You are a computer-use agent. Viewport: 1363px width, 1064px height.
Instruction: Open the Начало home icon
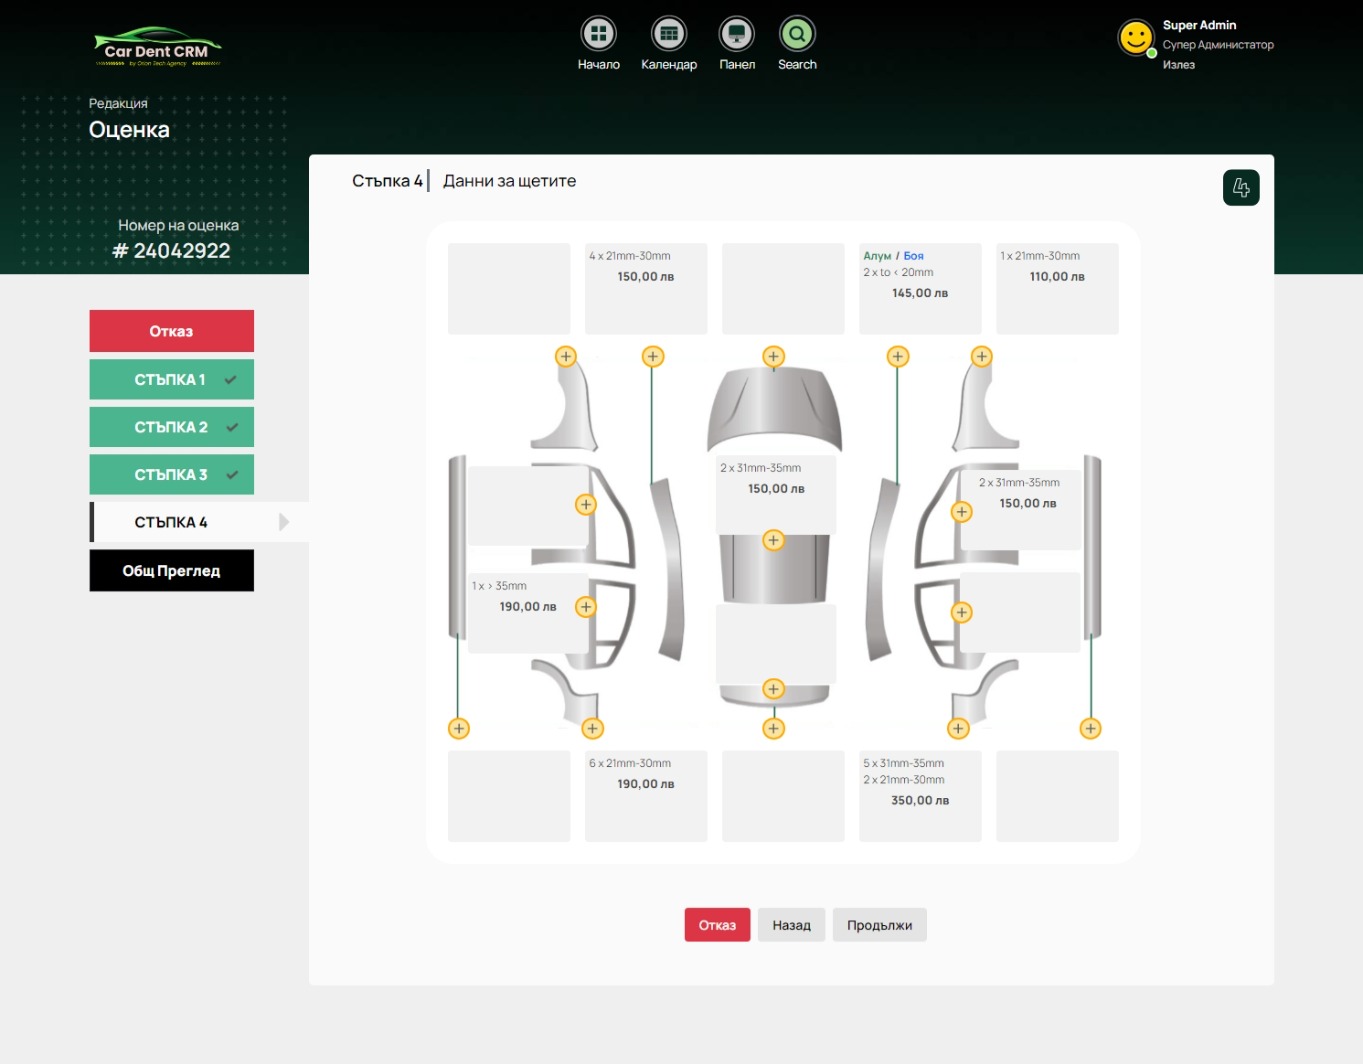pos(598,34)
